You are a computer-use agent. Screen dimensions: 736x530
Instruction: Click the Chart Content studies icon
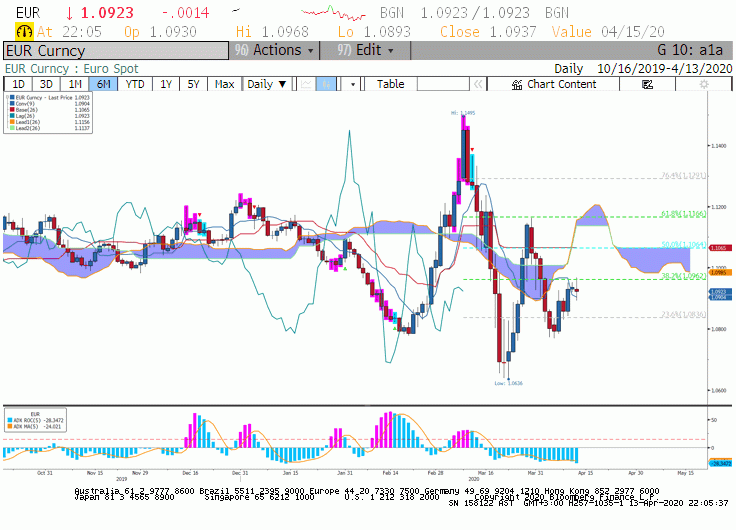[x=517, y=84]
